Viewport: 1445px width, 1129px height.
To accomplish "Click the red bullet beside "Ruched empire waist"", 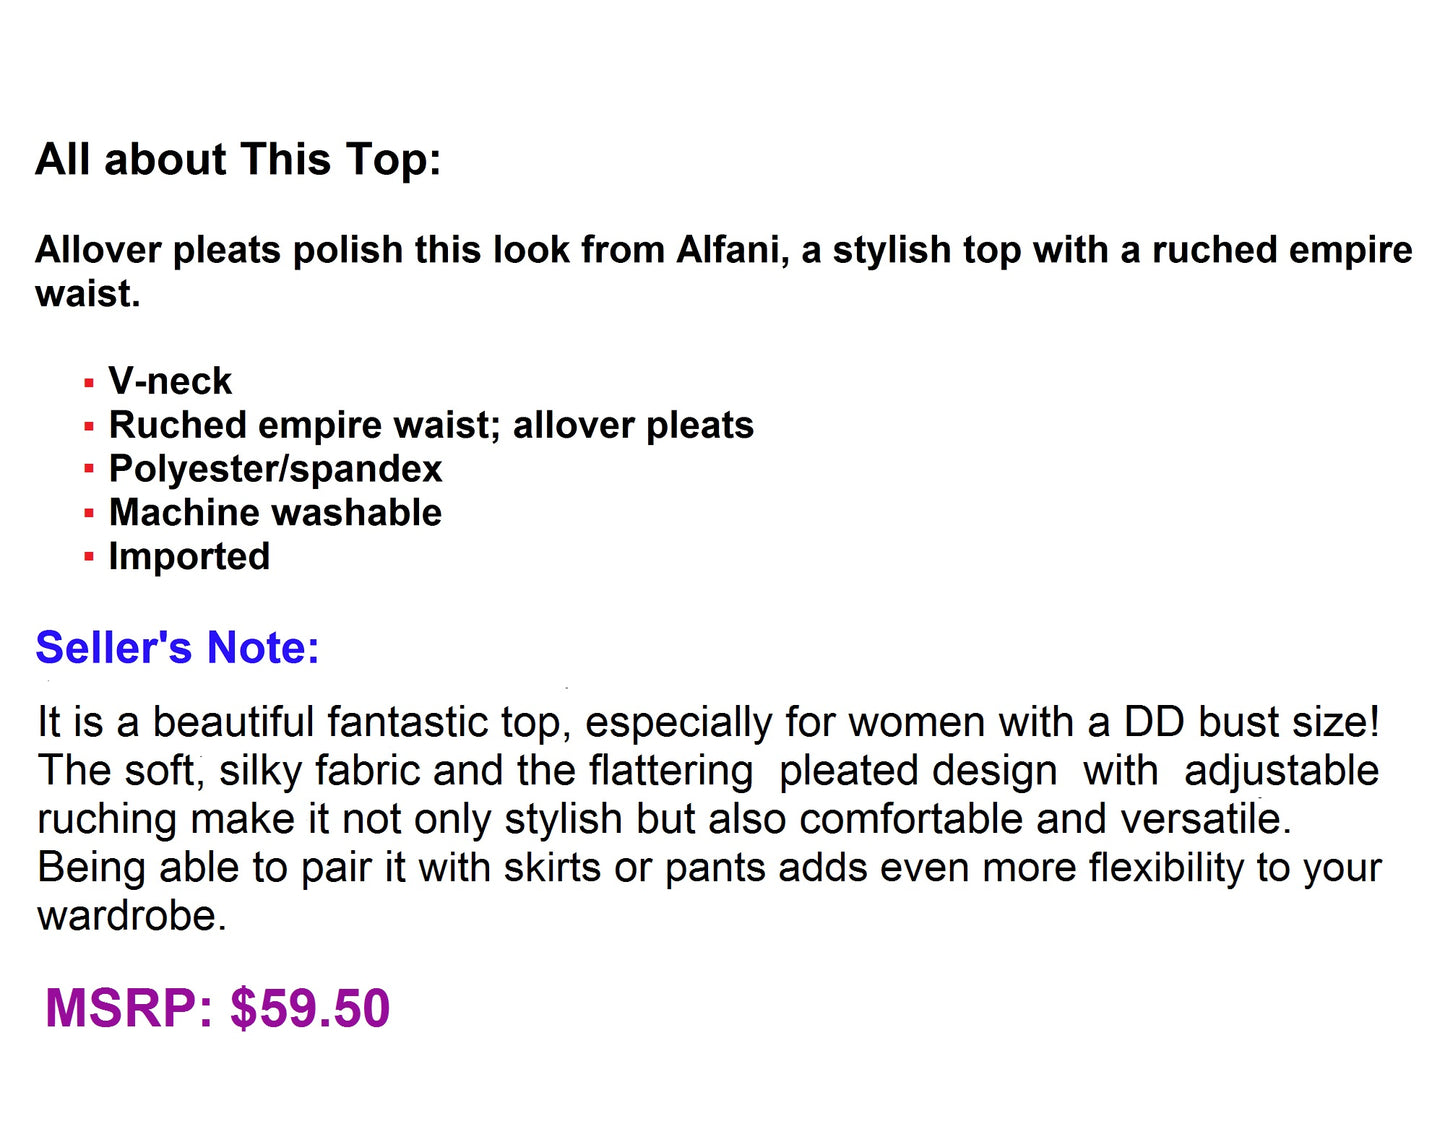I will coord(89,427).
